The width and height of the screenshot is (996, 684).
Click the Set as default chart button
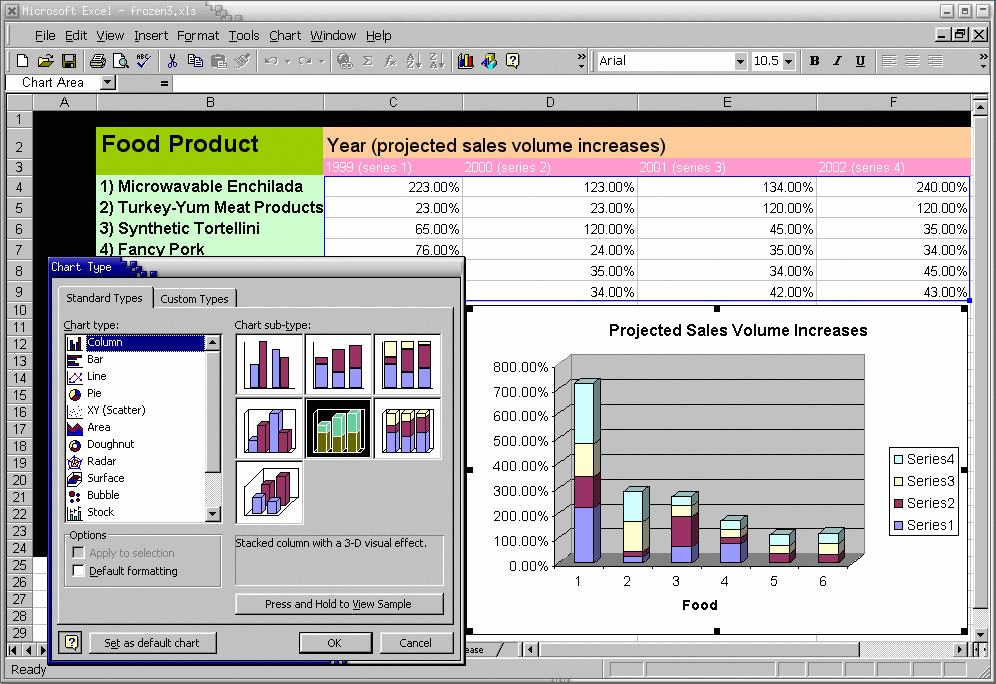(x=152, y=642)
